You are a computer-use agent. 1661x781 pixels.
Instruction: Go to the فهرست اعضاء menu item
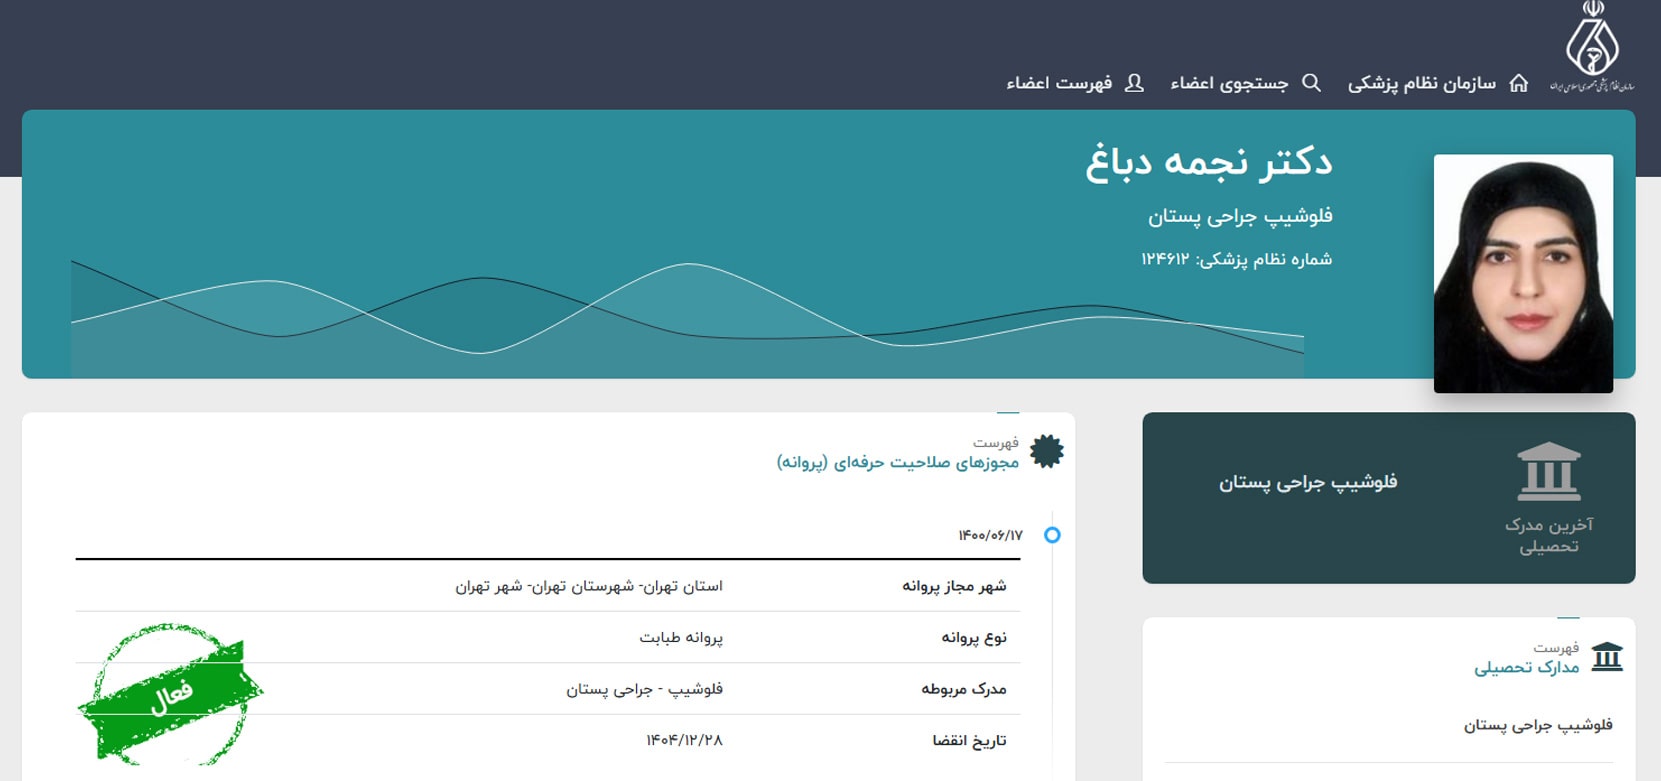pos(1059,84)
